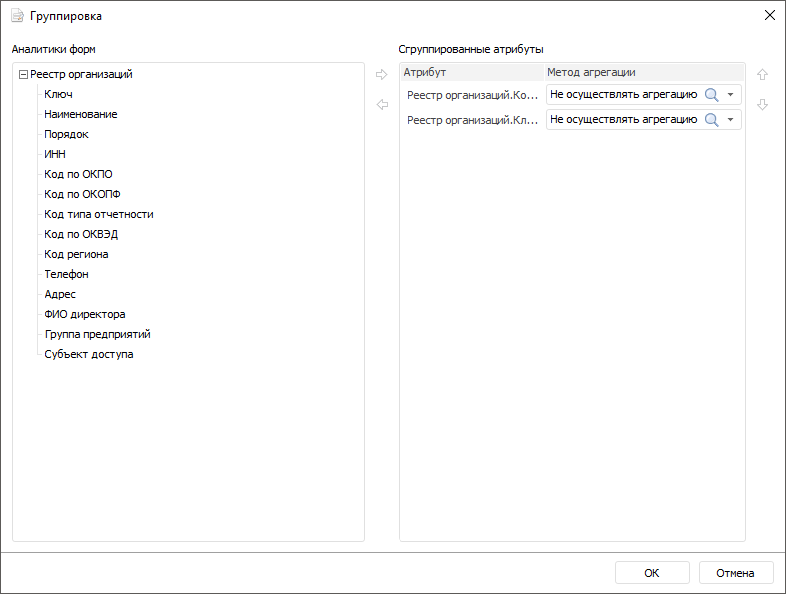Close the Группировка dialog window

pos(769,16)
